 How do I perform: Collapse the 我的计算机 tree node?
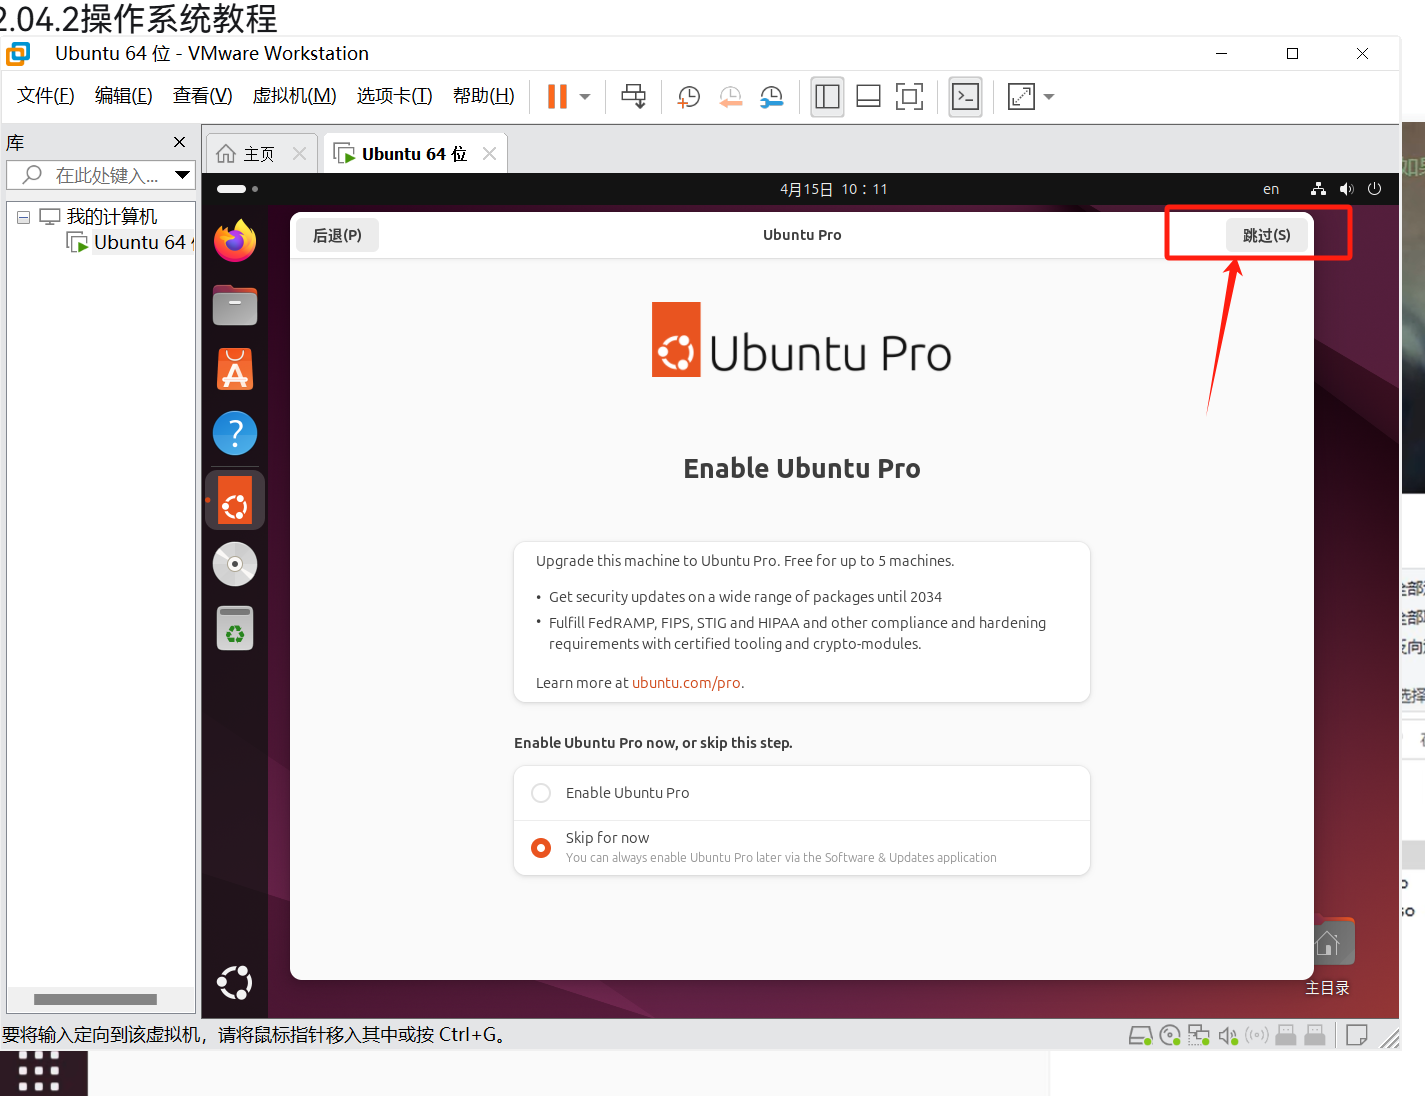click(x=23, y=217)
